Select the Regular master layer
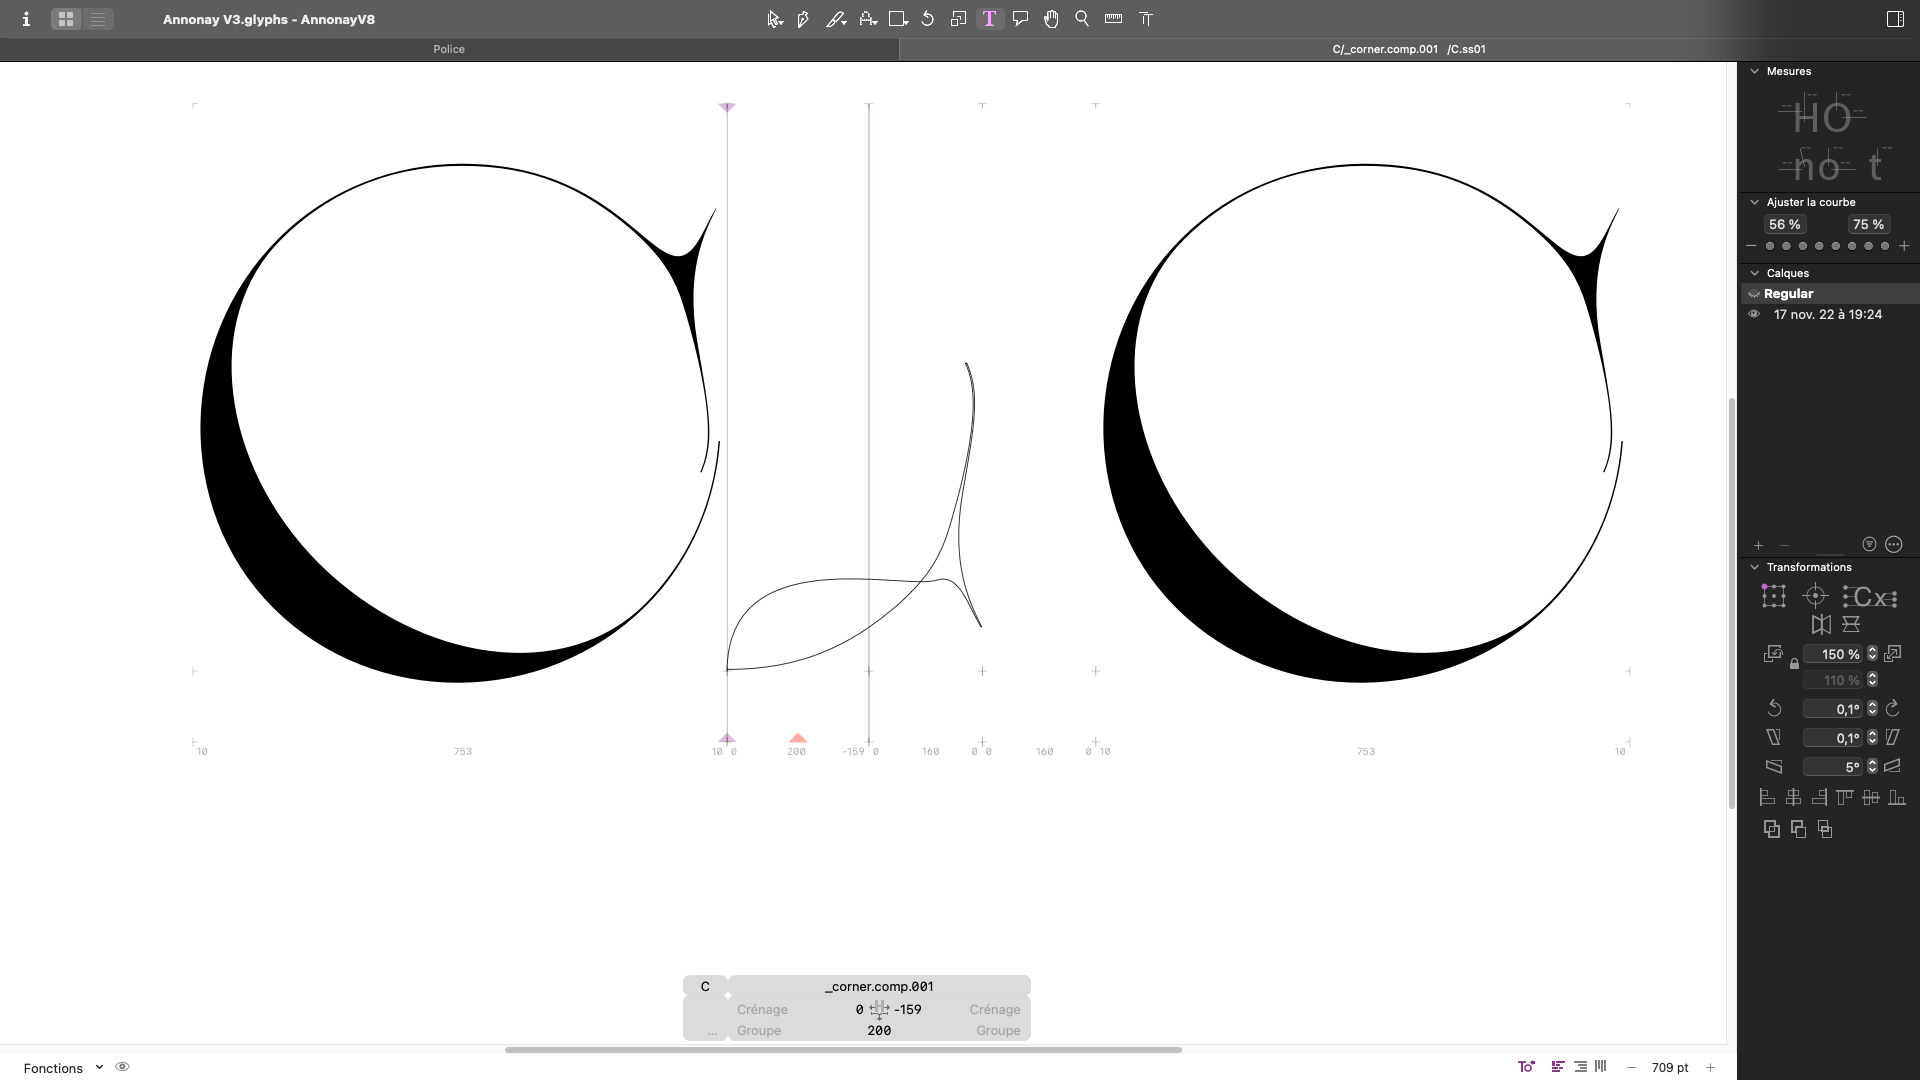Screen dimensions: 1920x1080 tap(1789, 294)
